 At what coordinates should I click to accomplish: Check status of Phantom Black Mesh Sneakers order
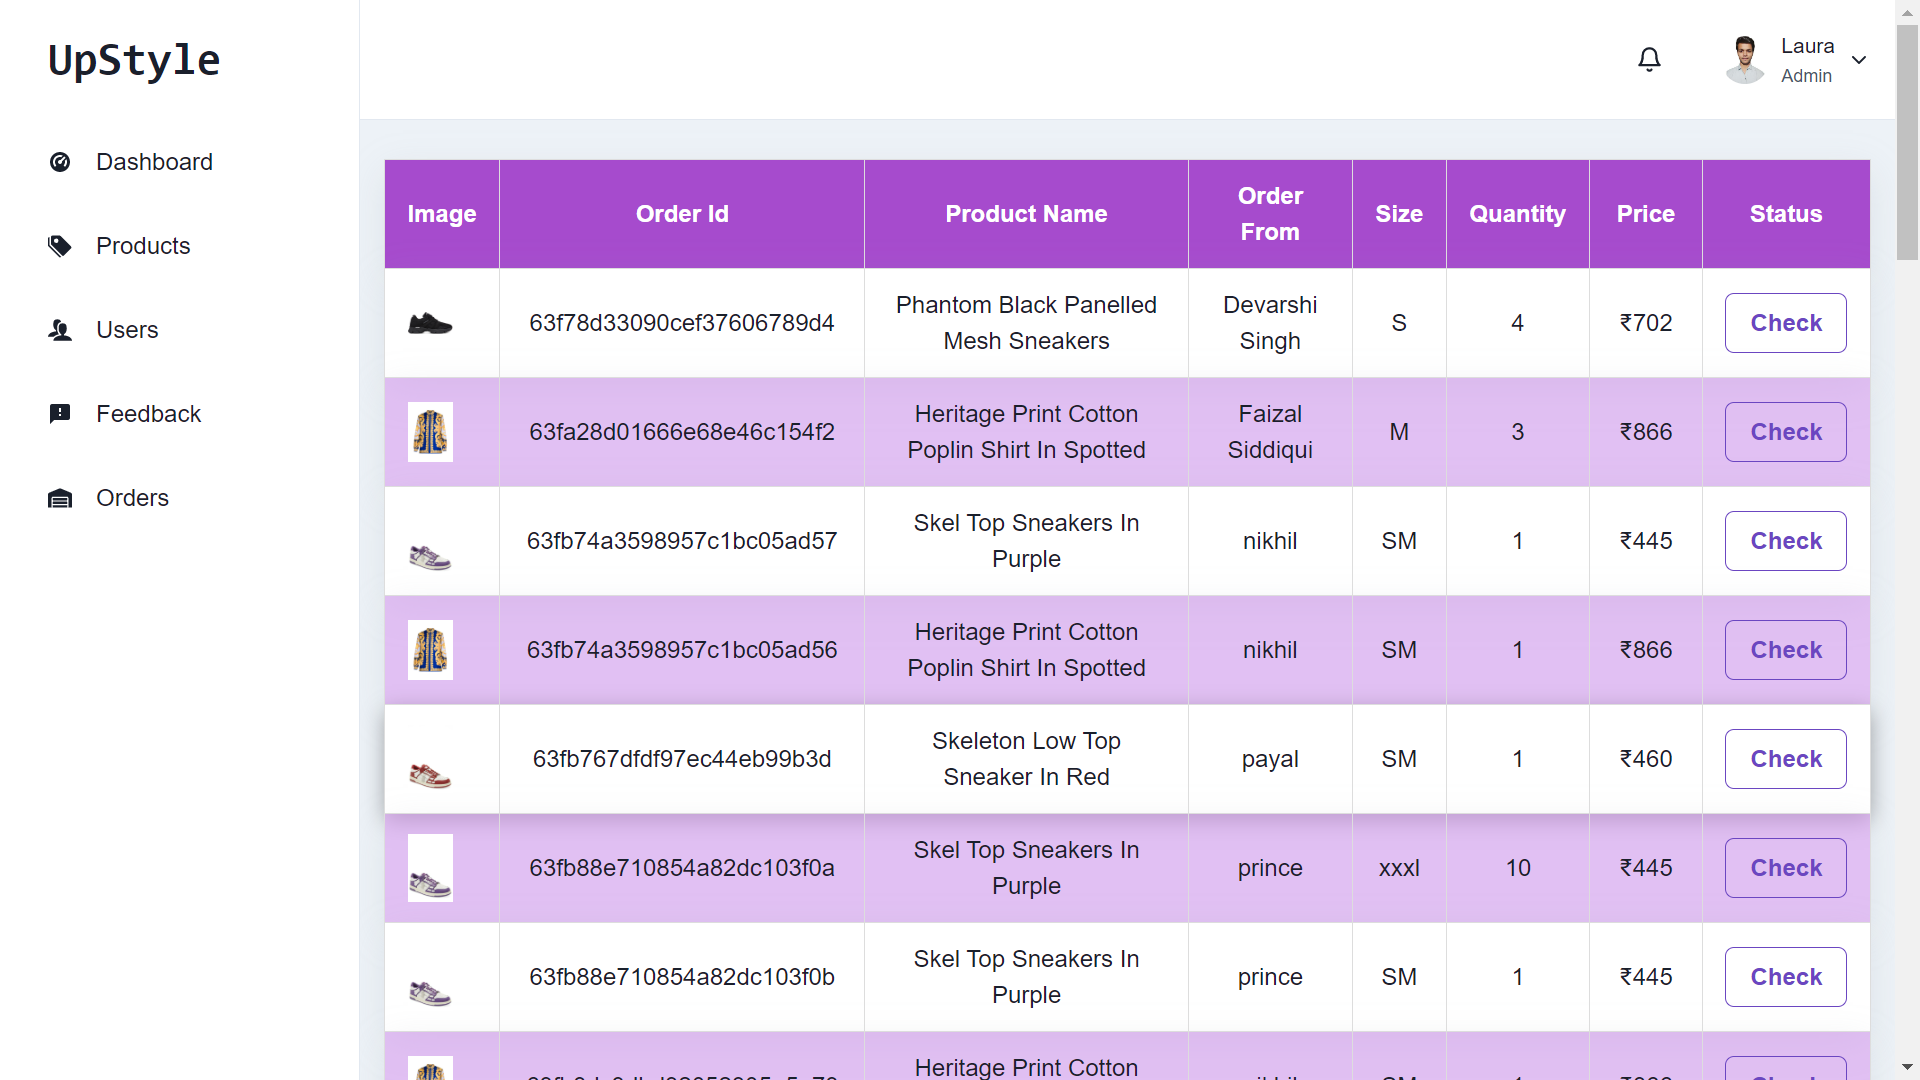tap(1786, 323)
